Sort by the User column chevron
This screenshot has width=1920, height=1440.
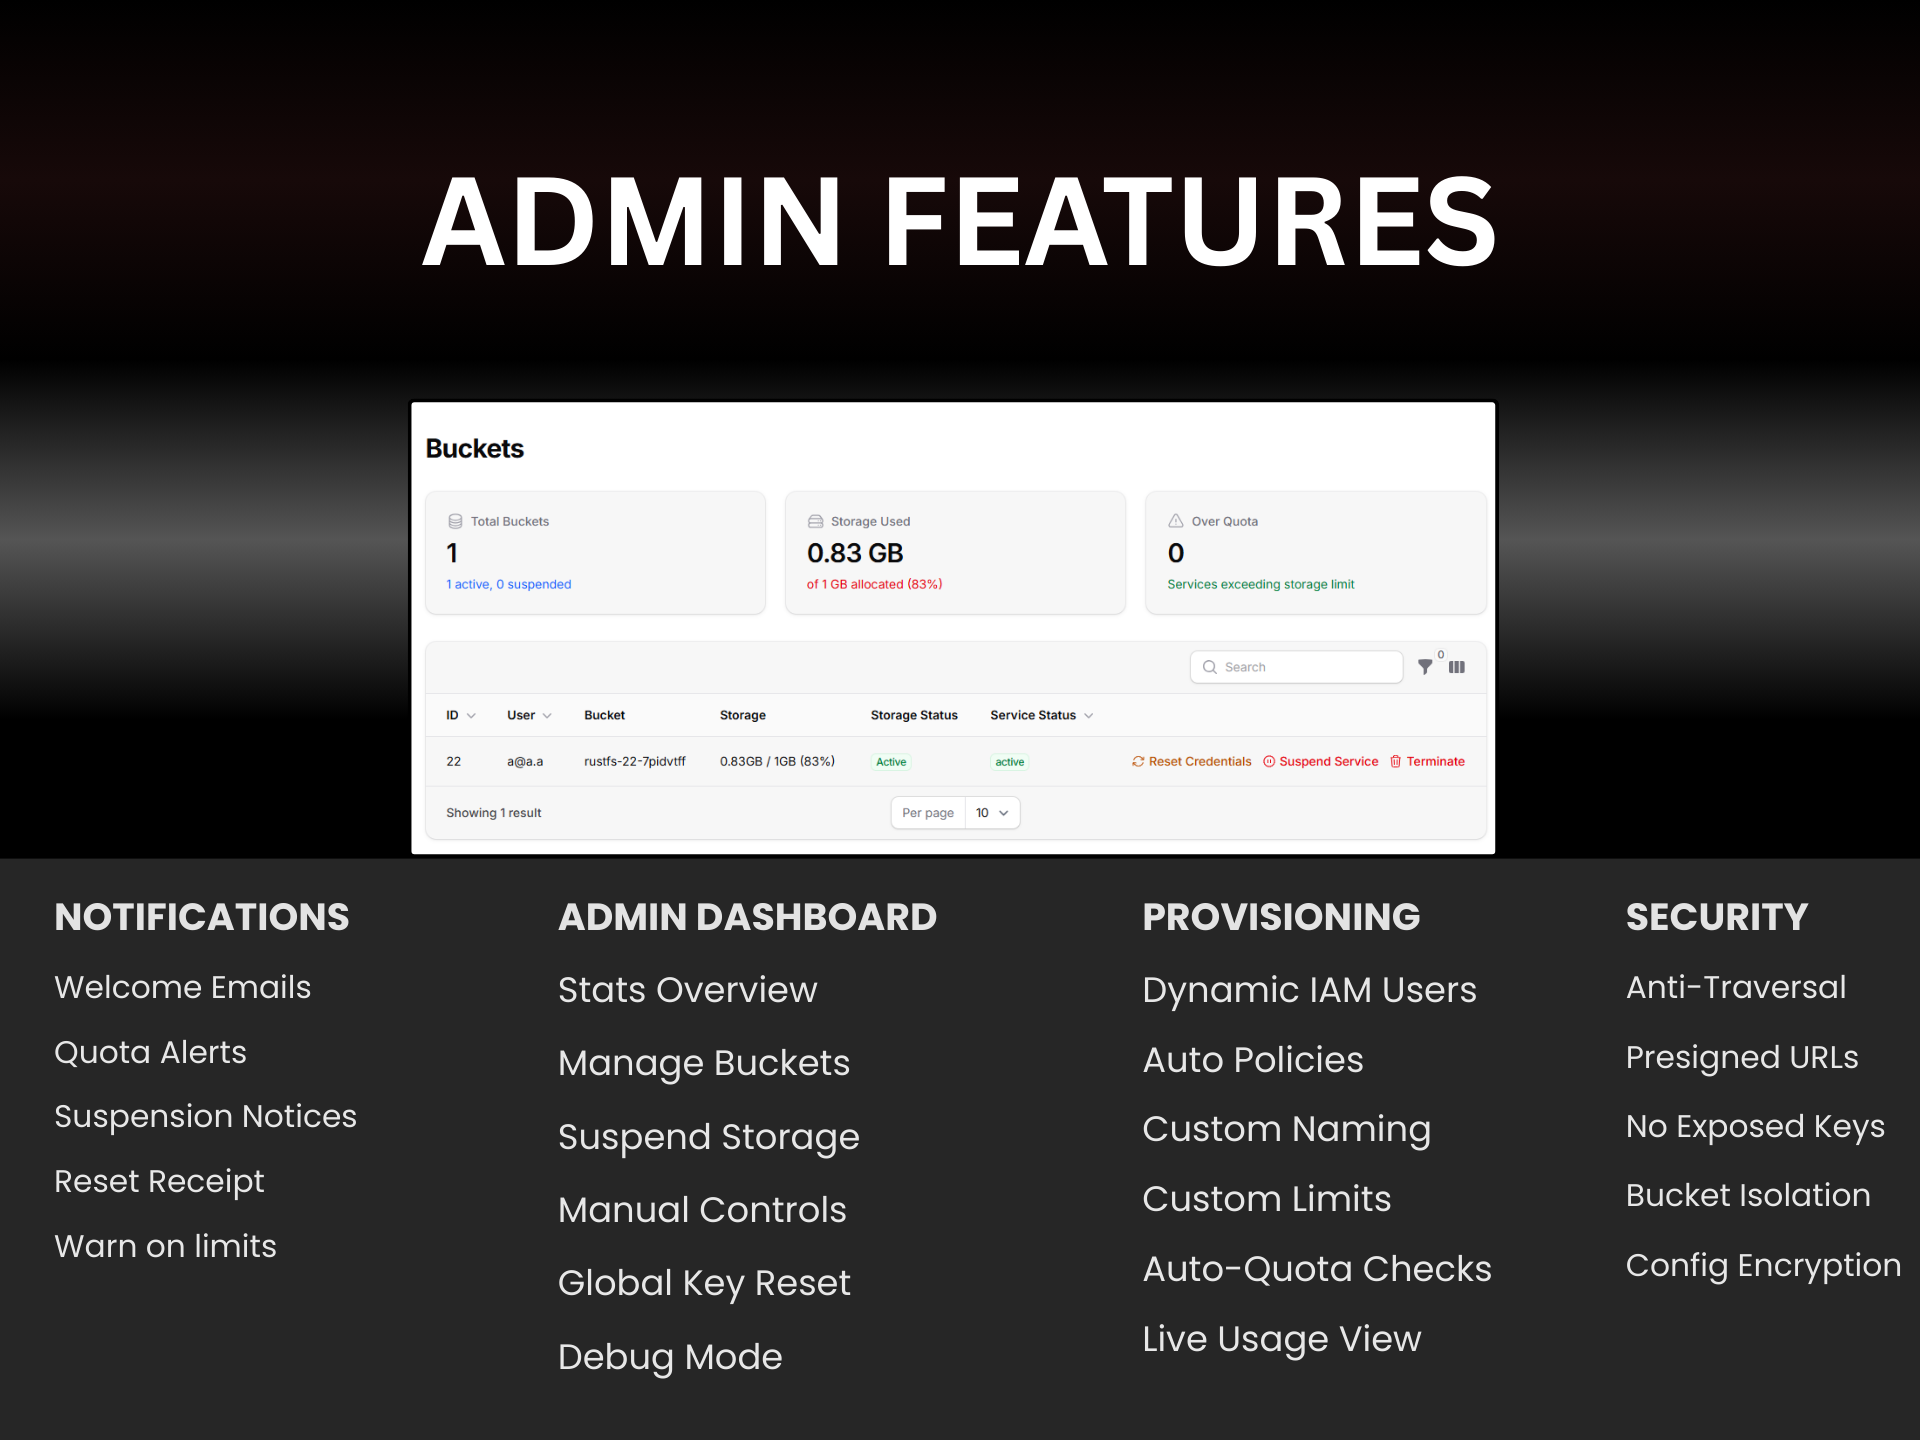[x=547, y=716]
